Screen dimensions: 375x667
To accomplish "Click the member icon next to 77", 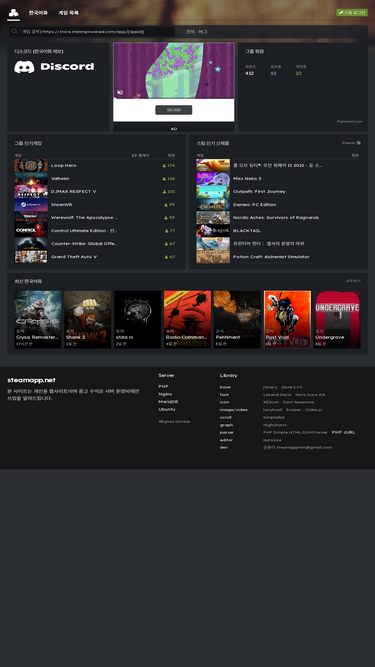I will pos(166,231).
